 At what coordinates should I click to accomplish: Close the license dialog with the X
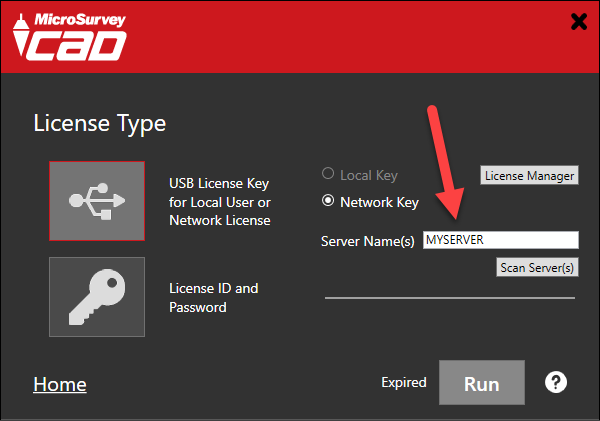pyautogui.click(x=579, y=21)
